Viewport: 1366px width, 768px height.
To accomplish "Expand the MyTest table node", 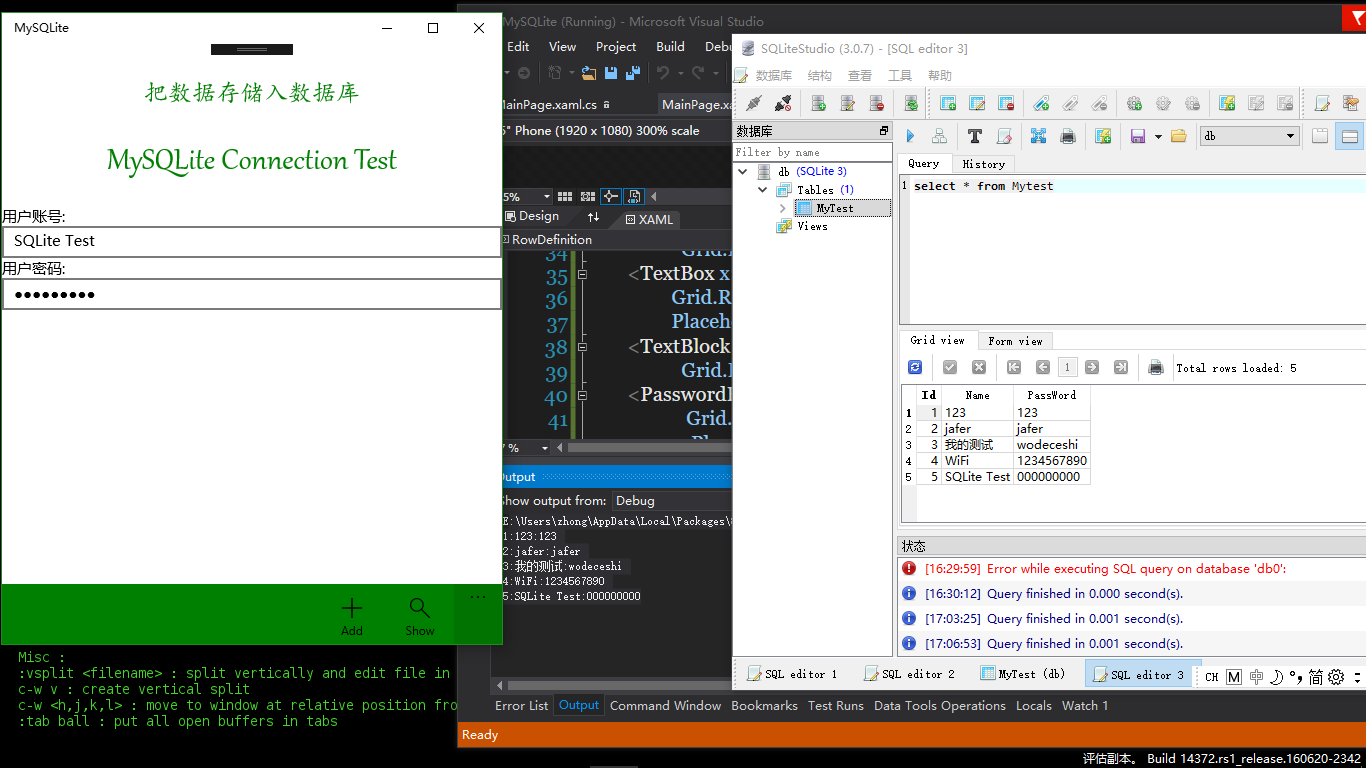I will pyautogui.click(x=783, y=208).
